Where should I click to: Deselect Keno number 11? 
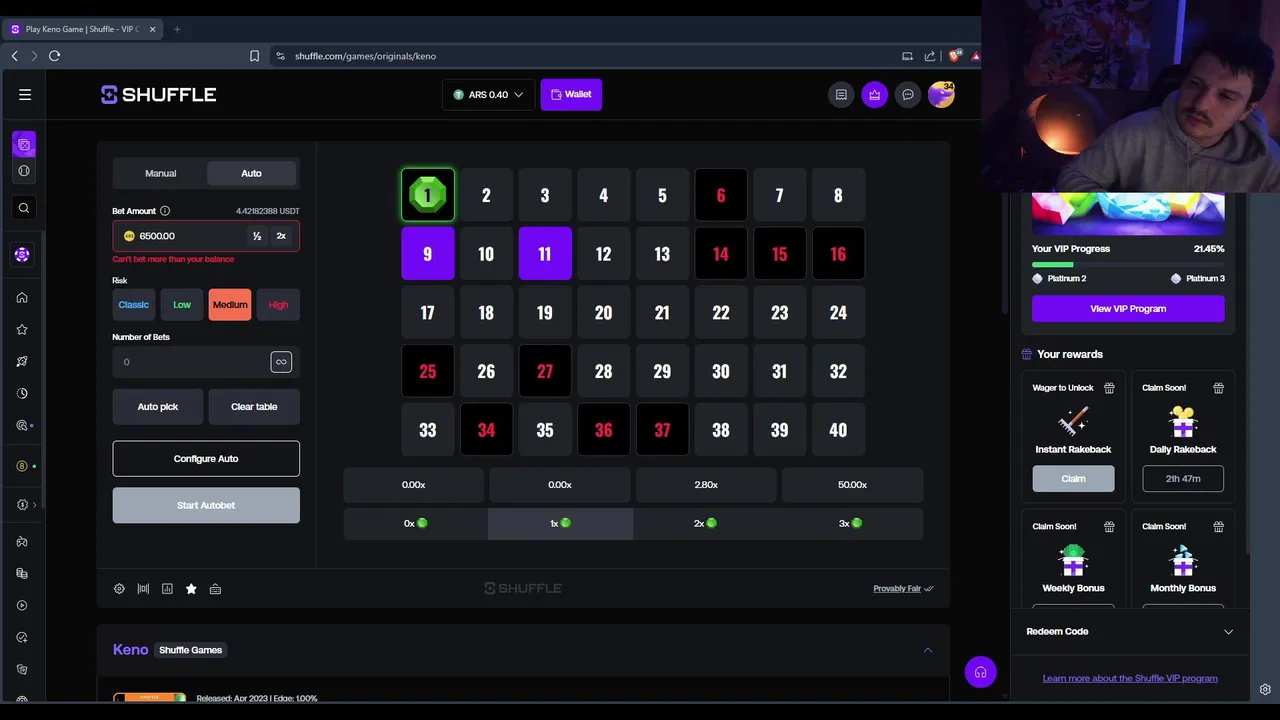[x=545, y=254]
